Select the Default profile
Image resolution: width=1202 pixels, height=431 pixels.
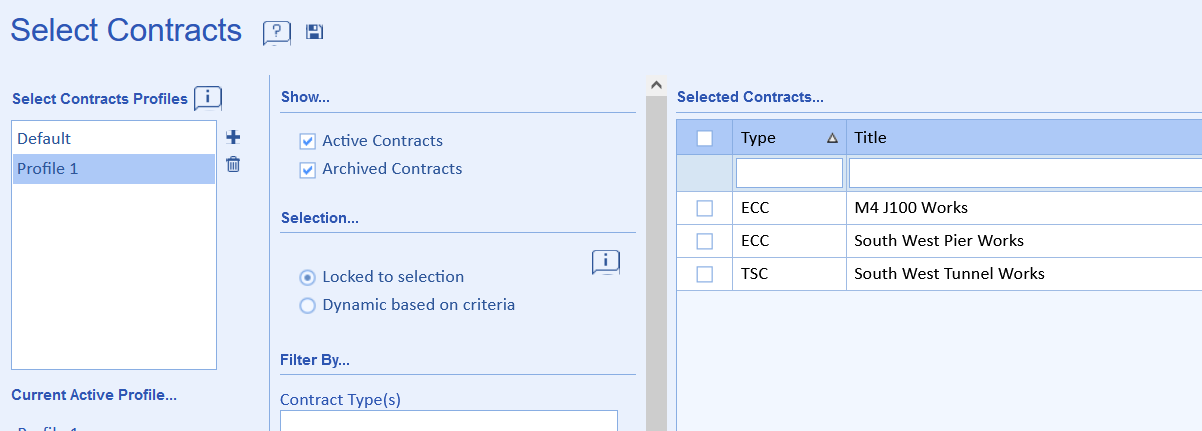(44, 139)
